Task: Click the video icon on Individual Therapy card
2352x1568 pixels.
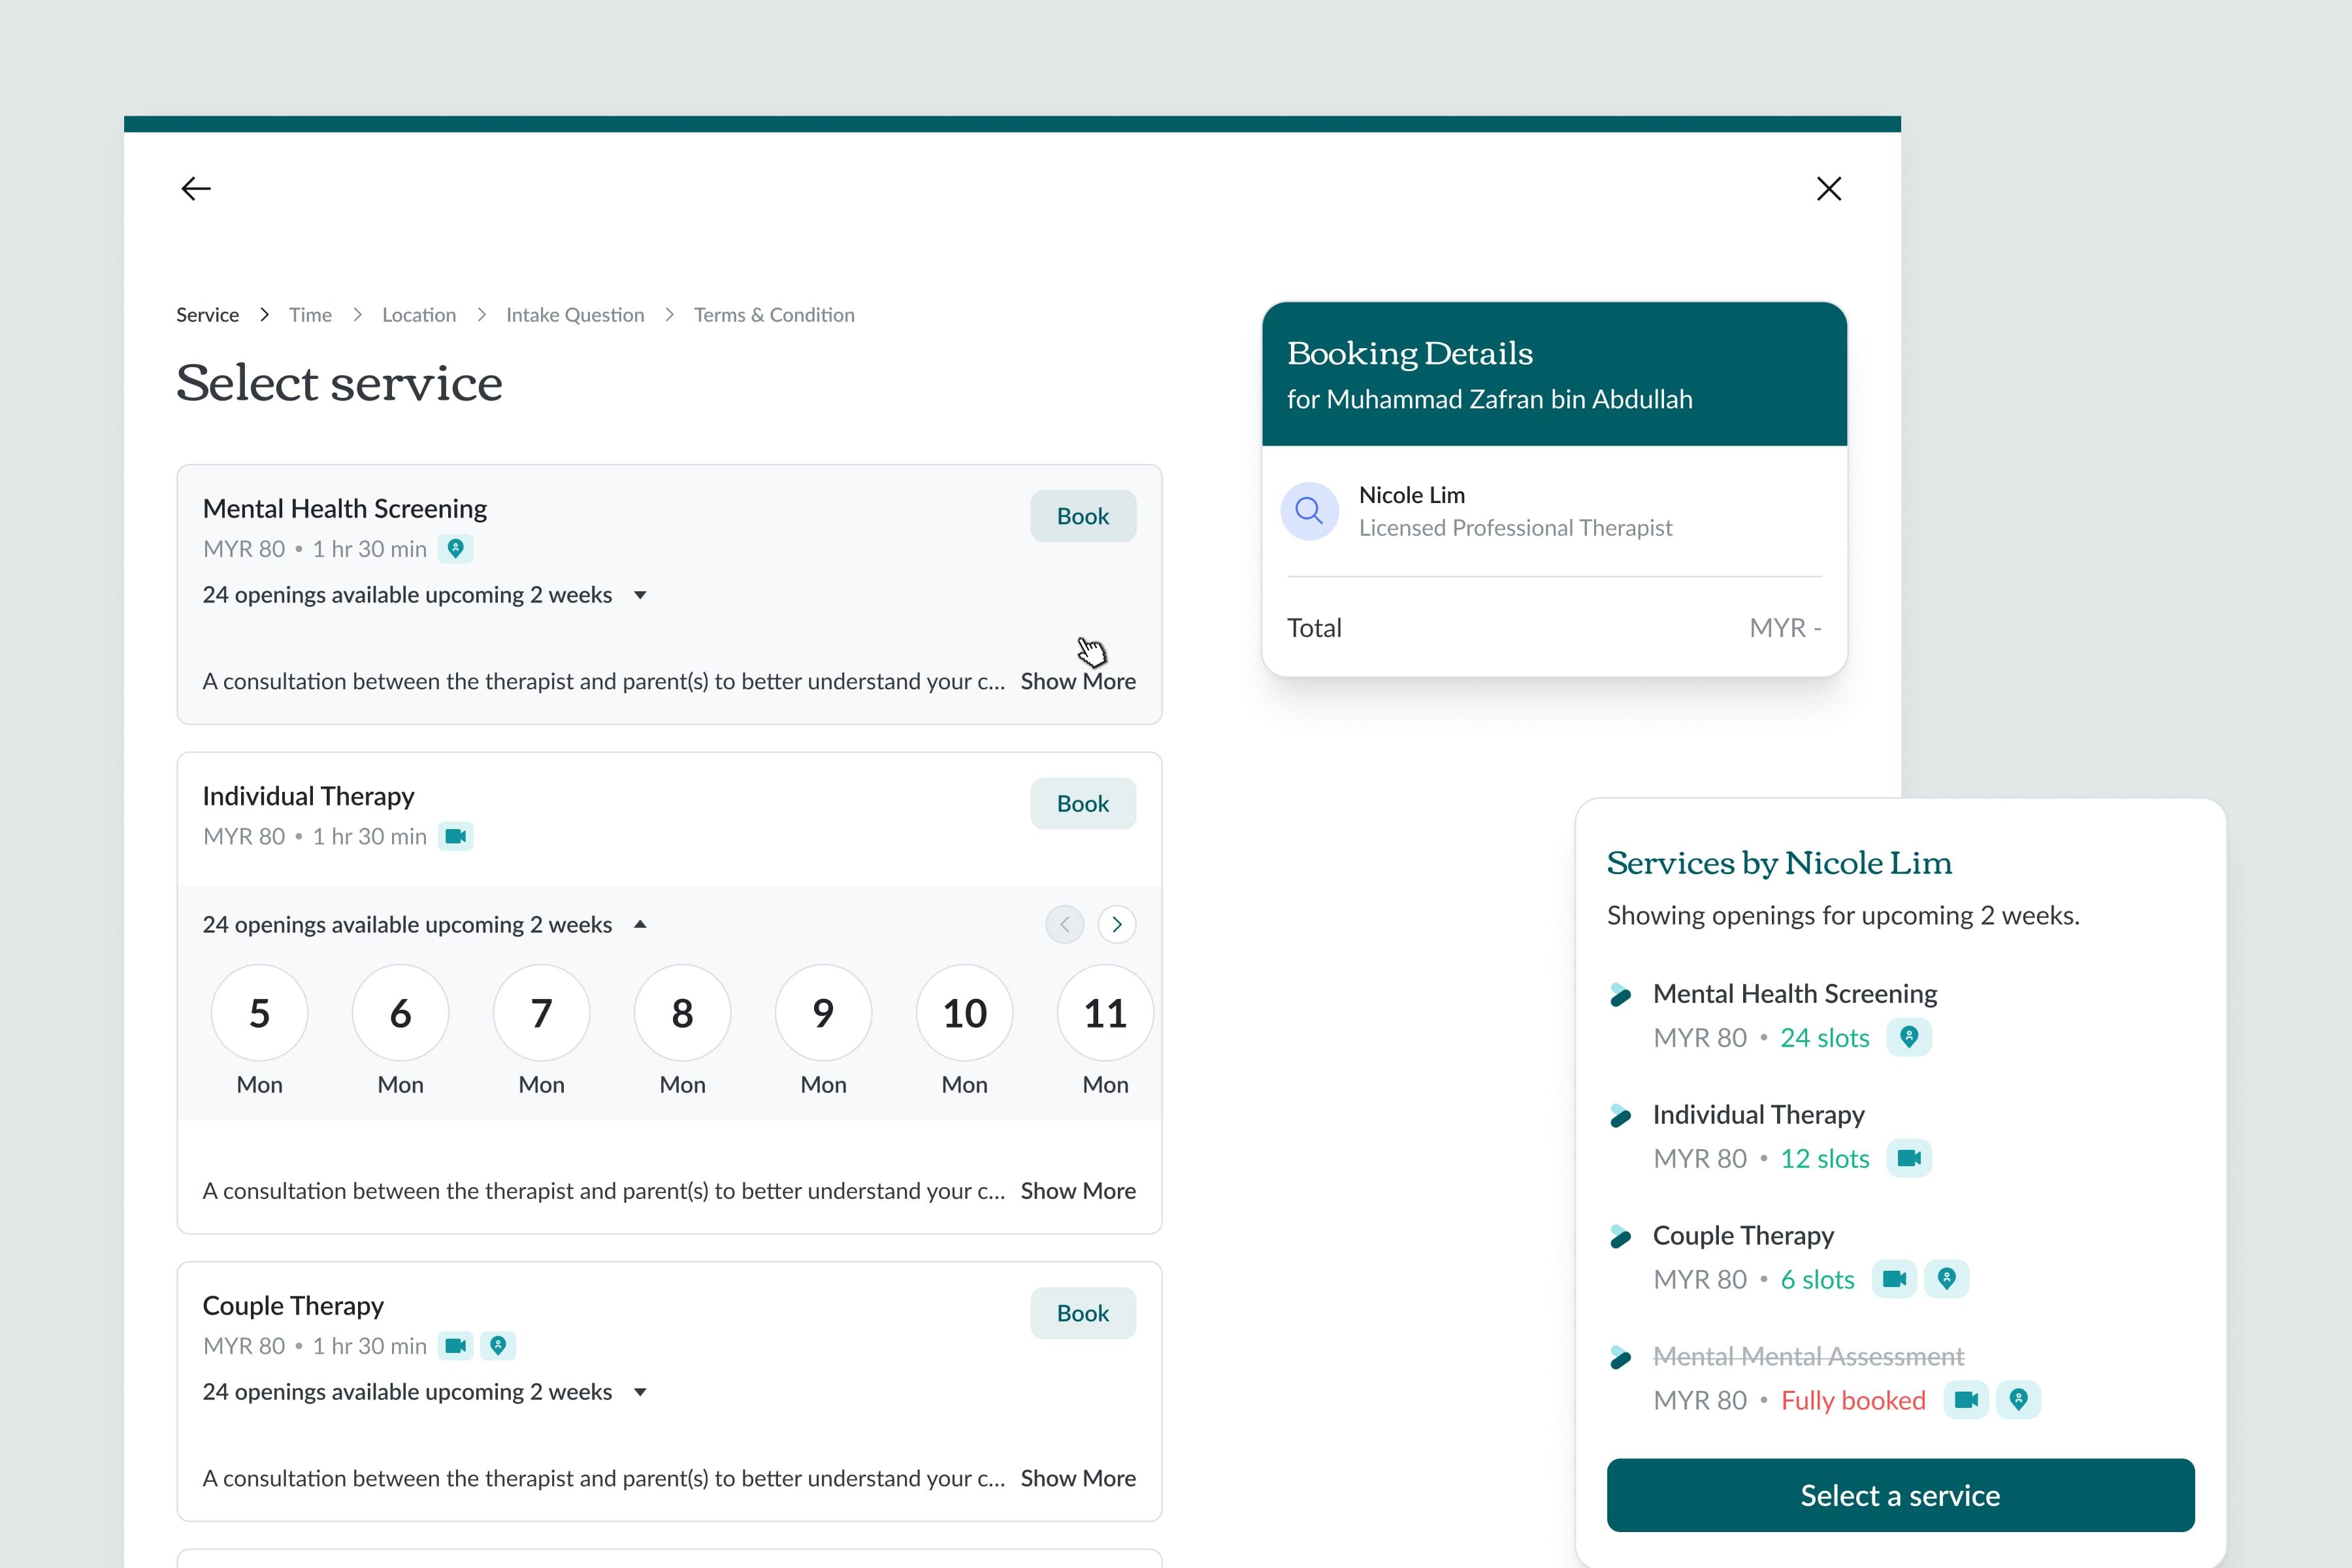Action: click(x=456, y=836)
